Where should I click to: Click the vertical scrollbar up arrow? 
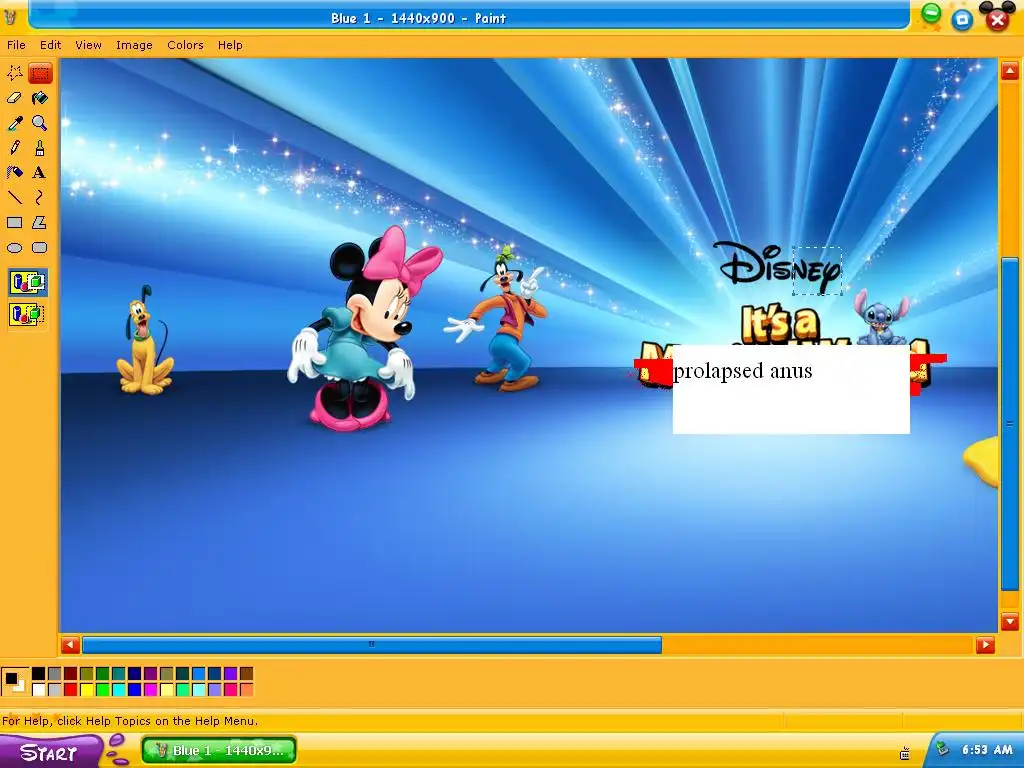1010,71
